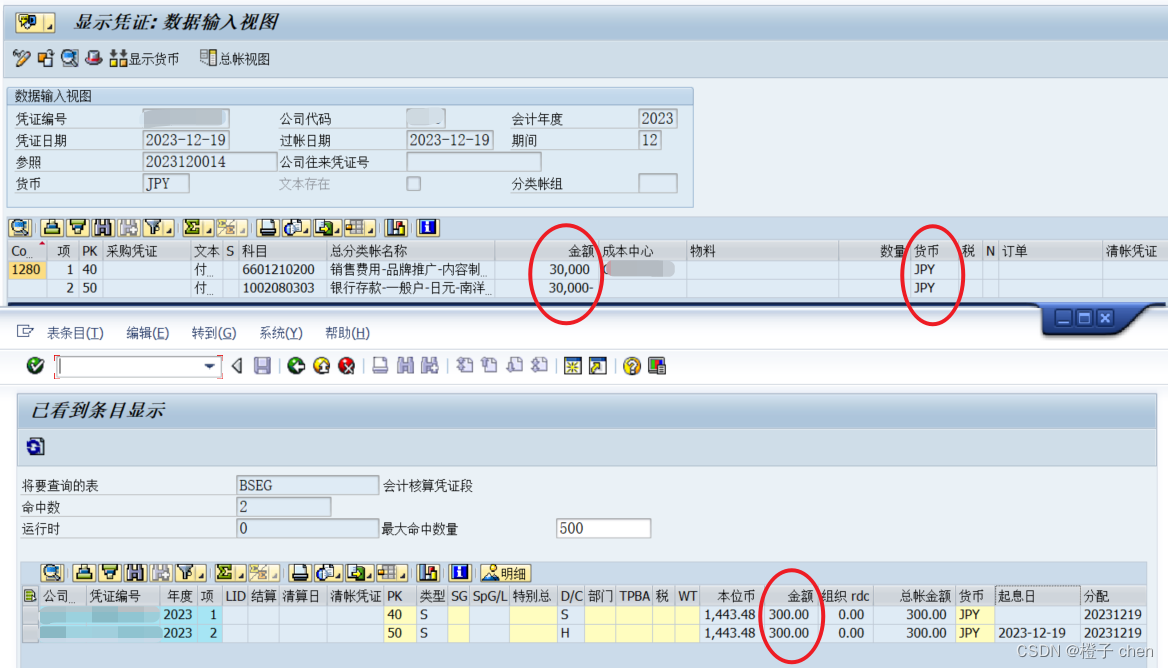The width and height of the screenshot is (1168, 668).
Task: Click the continue green checkmark button
Action: [34, 366]
